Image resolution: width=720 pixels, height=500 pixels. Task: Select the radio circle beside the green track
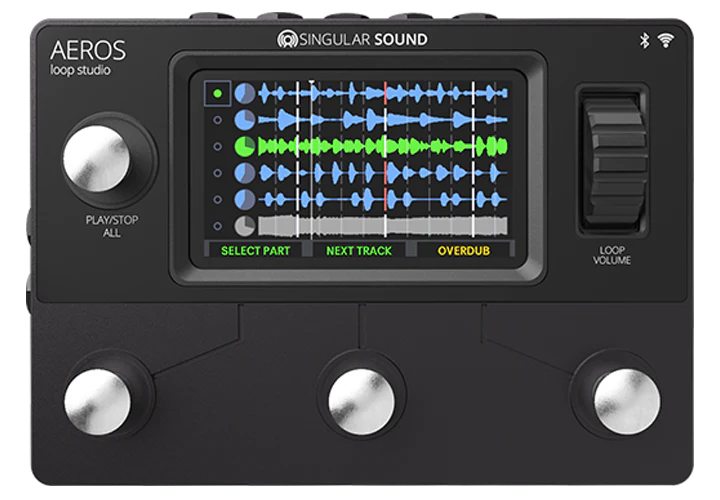tap(217, 146)
